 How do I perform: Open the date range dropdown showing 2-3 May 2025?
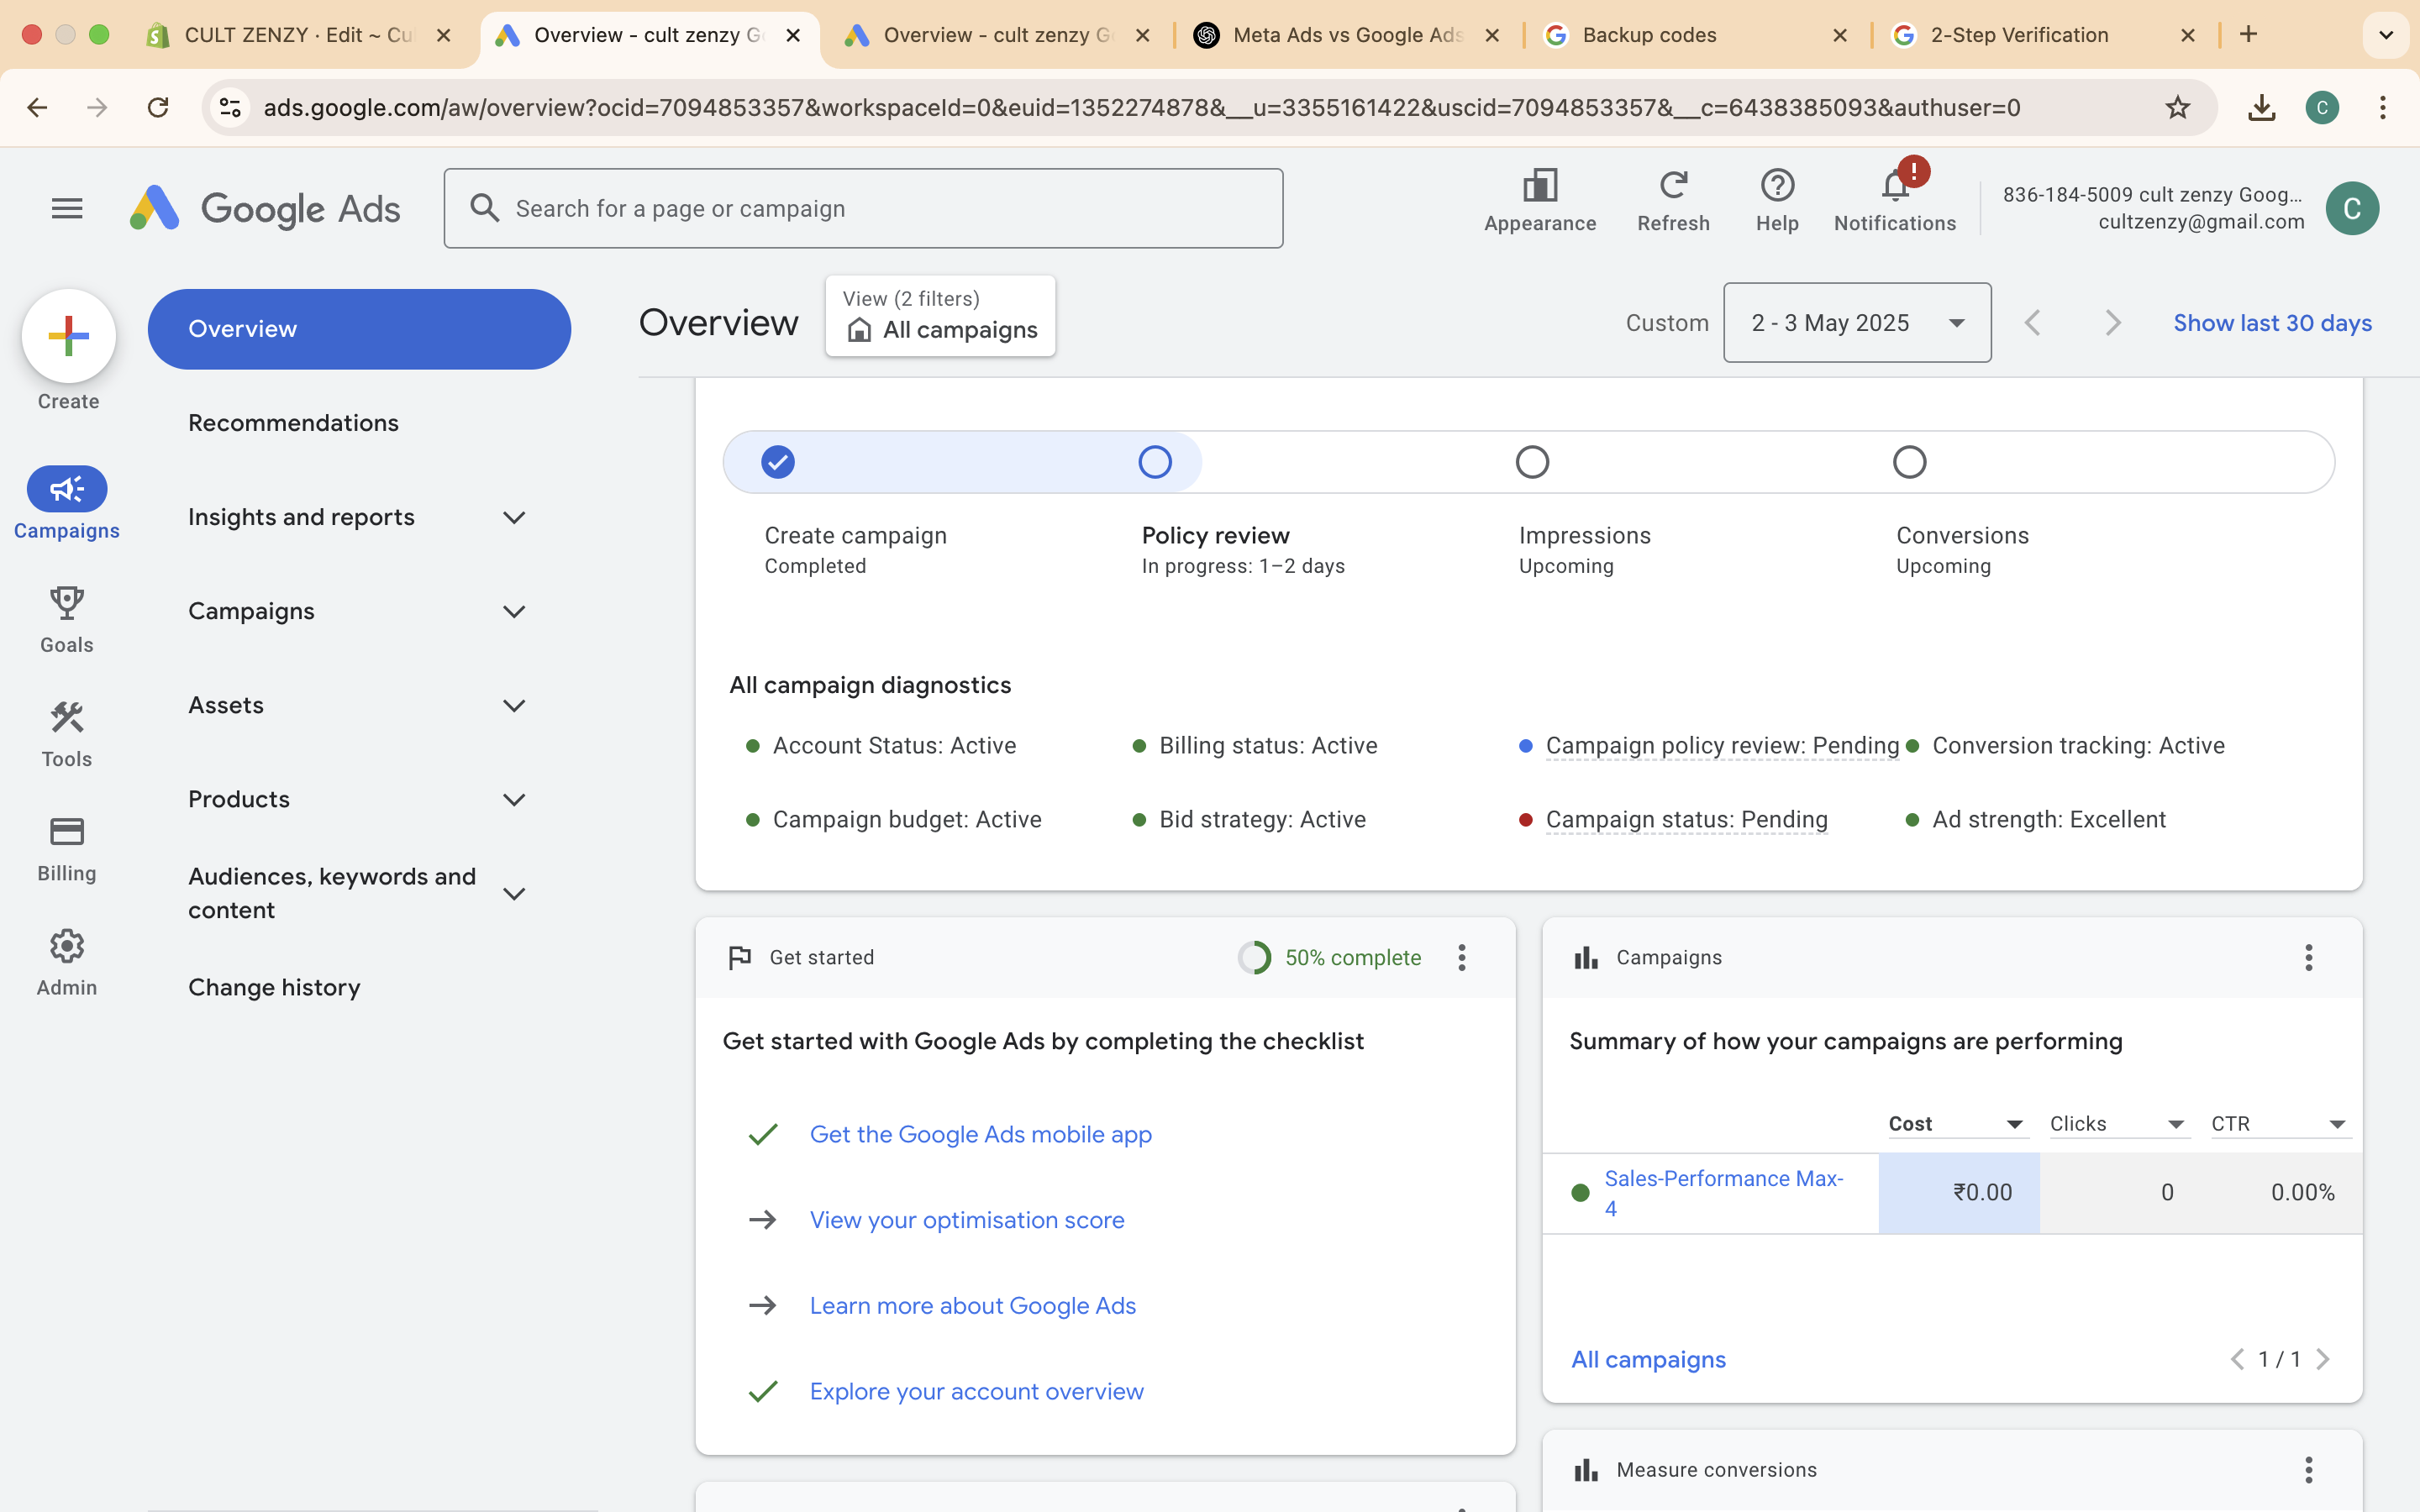click(x=1856, y=322)
